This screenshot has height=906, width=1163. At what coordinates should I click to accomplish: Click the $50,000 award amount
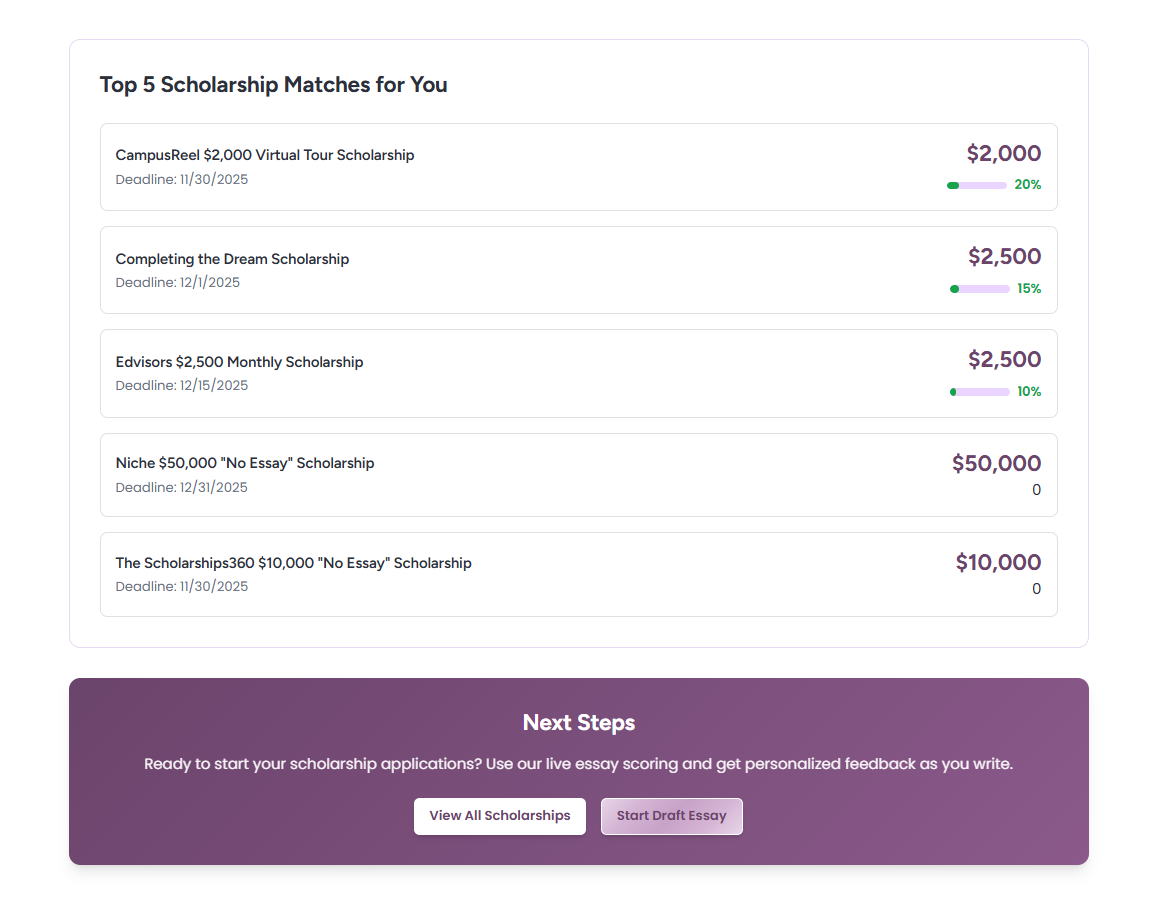coord(996,464)
